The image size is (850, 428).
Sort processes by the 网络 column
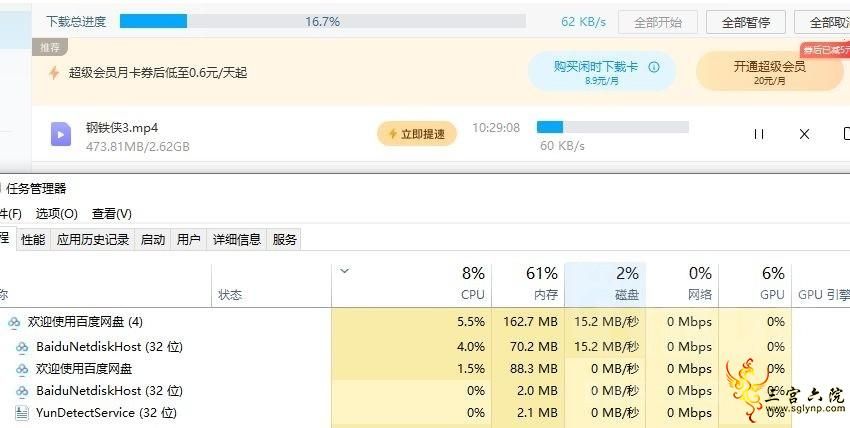682,285
